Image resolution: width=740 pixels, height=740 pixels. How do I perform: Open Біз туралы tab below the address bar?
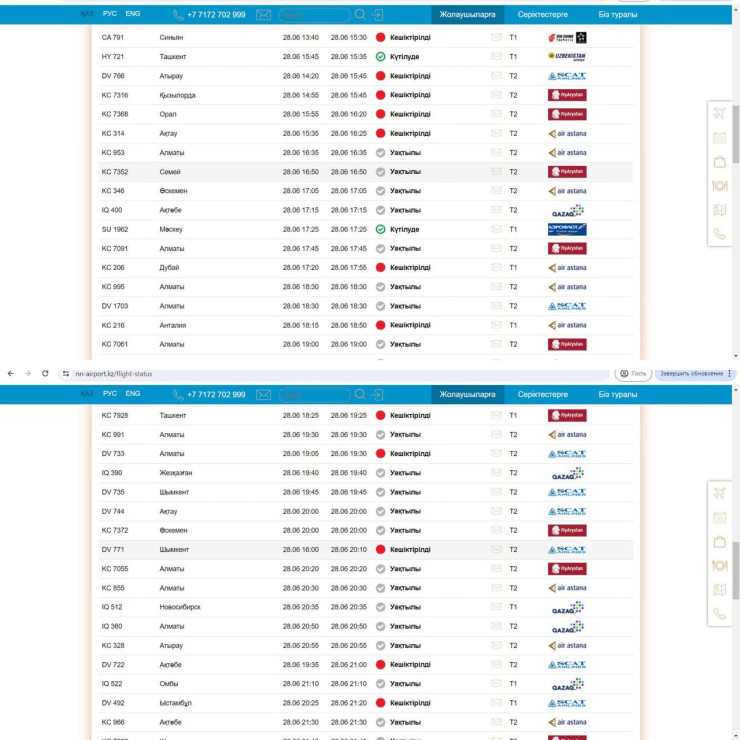click(617, 395)
